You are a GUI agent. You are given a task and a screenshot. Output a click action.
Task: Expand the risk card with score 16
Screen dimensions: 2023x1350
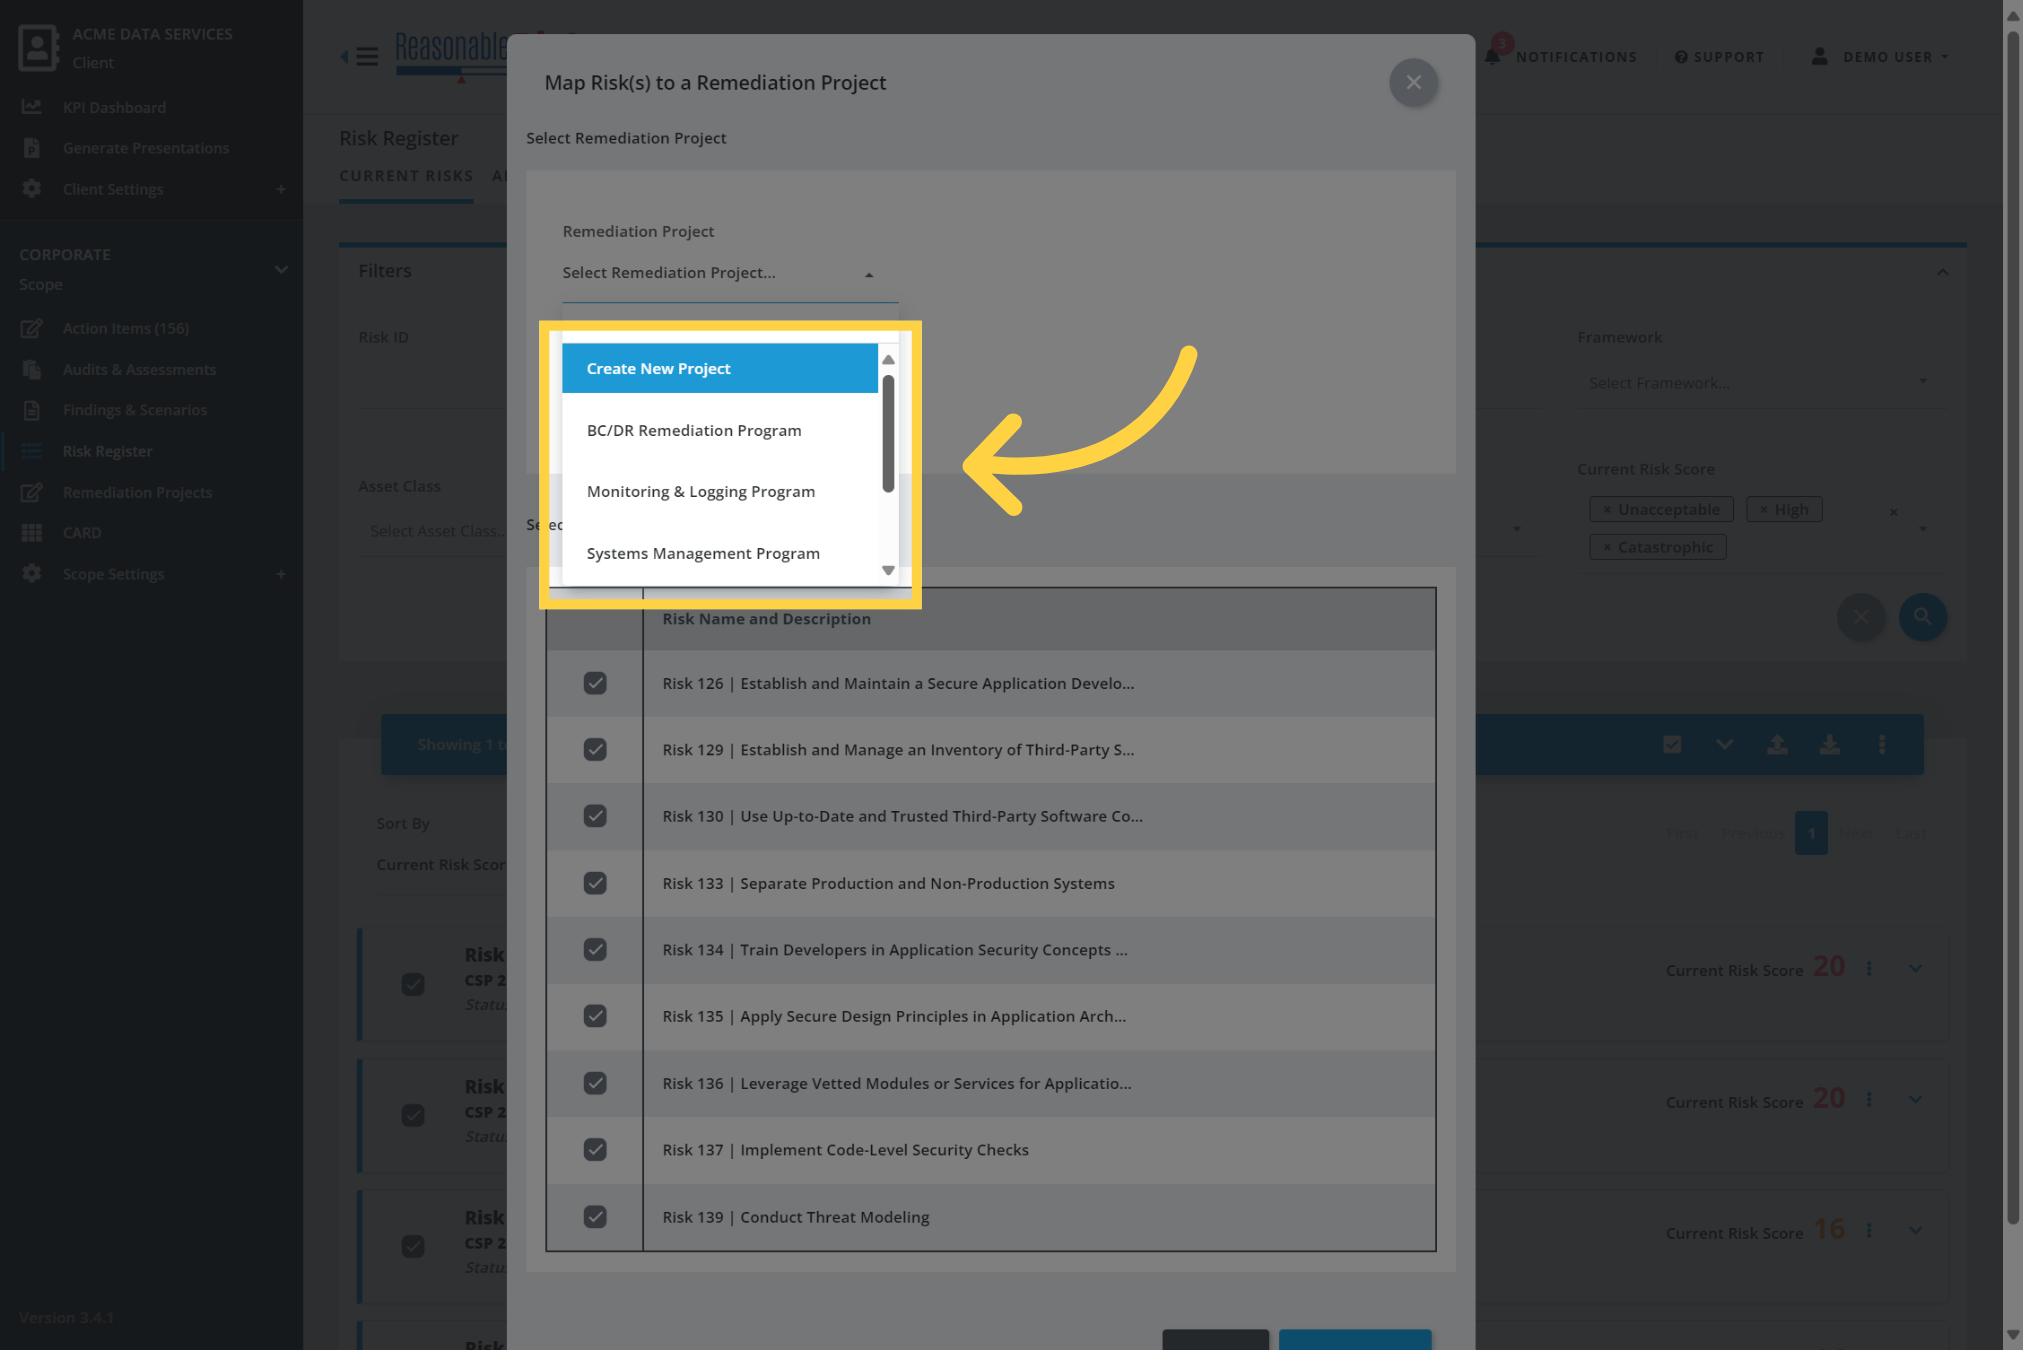pos(1915,1230)
